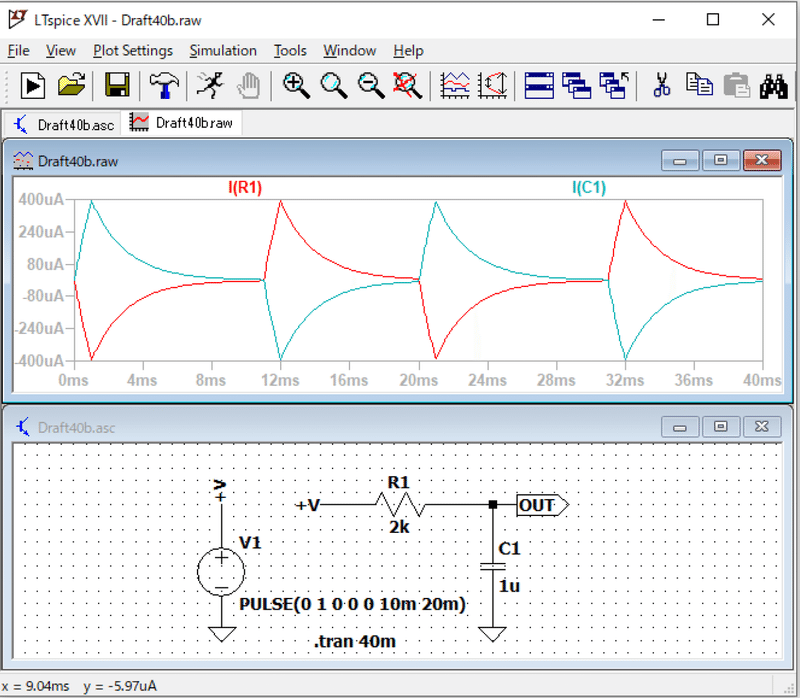Click the I(C1) trace label
800x698 pixels.
click(588, 187)
